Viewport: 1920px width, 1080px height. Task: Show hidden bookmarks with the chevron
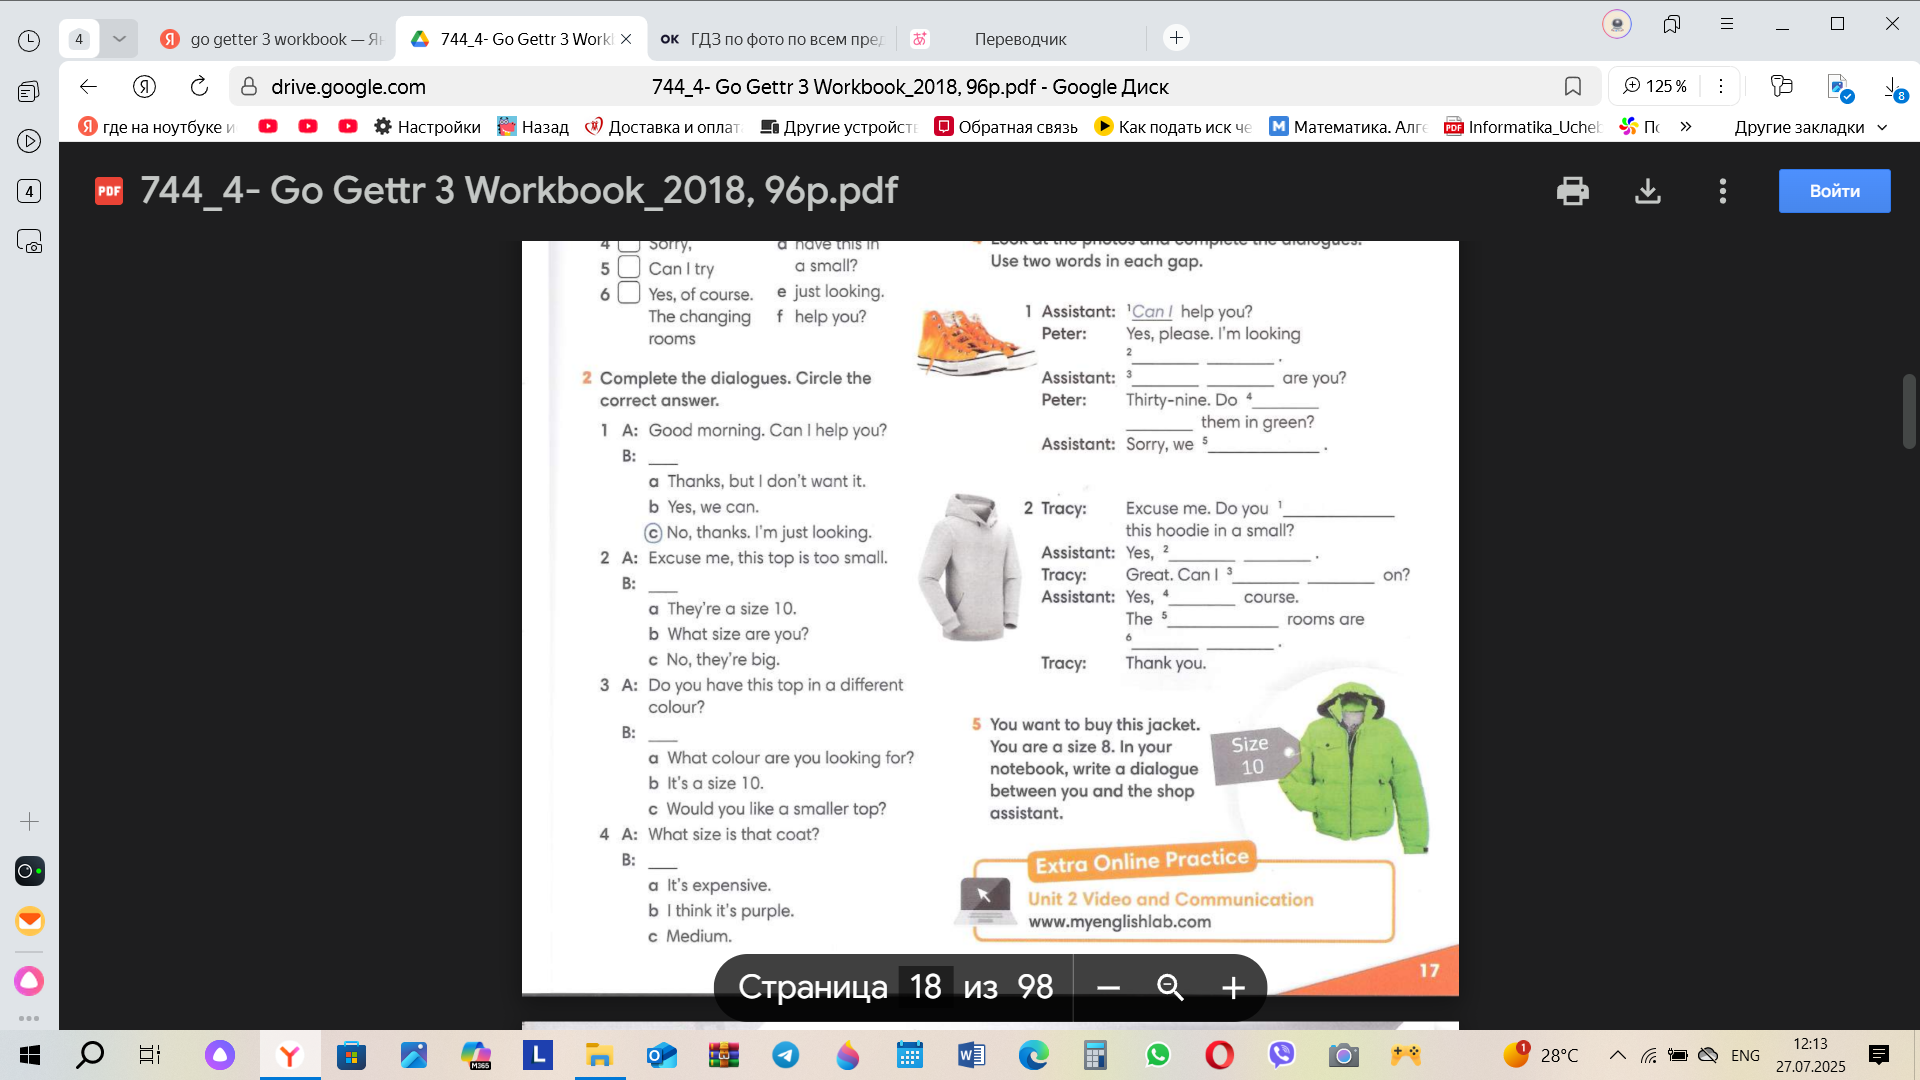tap(1686, 127)
